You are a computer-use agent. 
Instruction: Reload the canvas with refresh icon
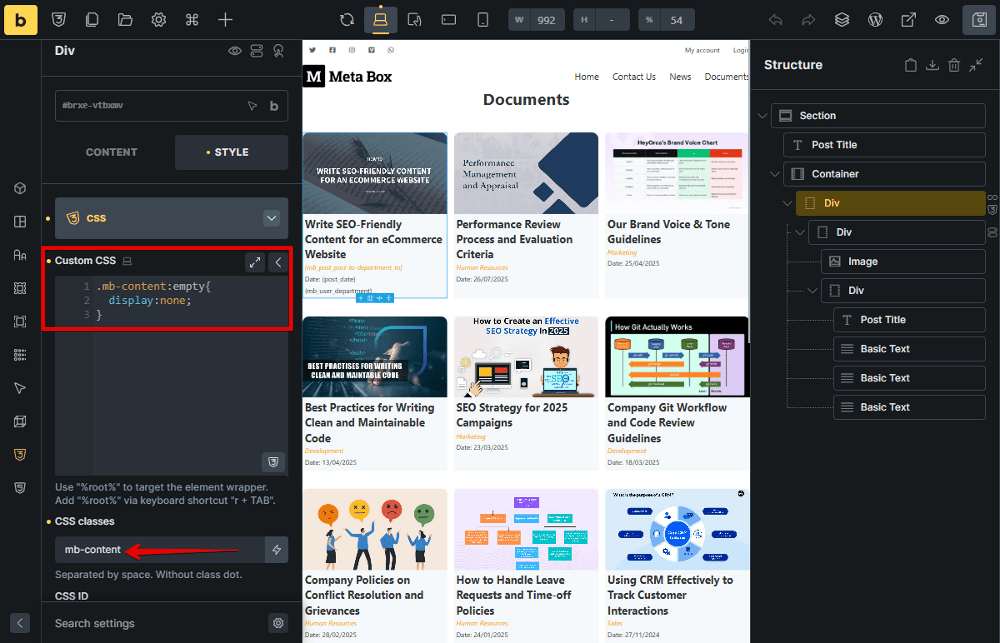(347, 19)
